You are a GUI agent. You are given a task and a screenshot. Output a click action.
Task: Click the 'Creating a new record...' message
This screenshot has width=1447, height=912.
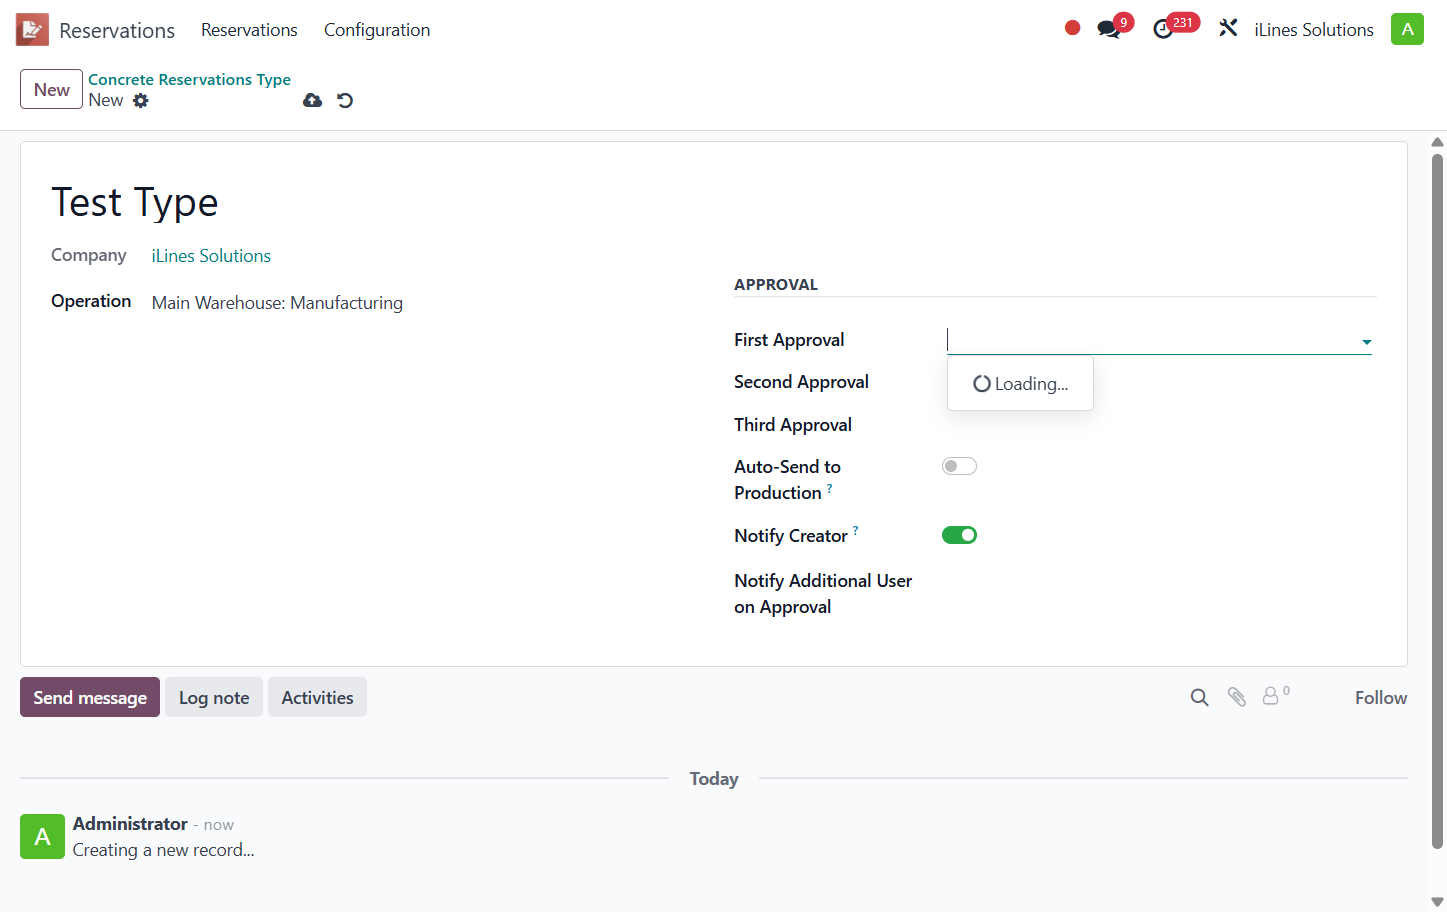[x=164, y=850]
